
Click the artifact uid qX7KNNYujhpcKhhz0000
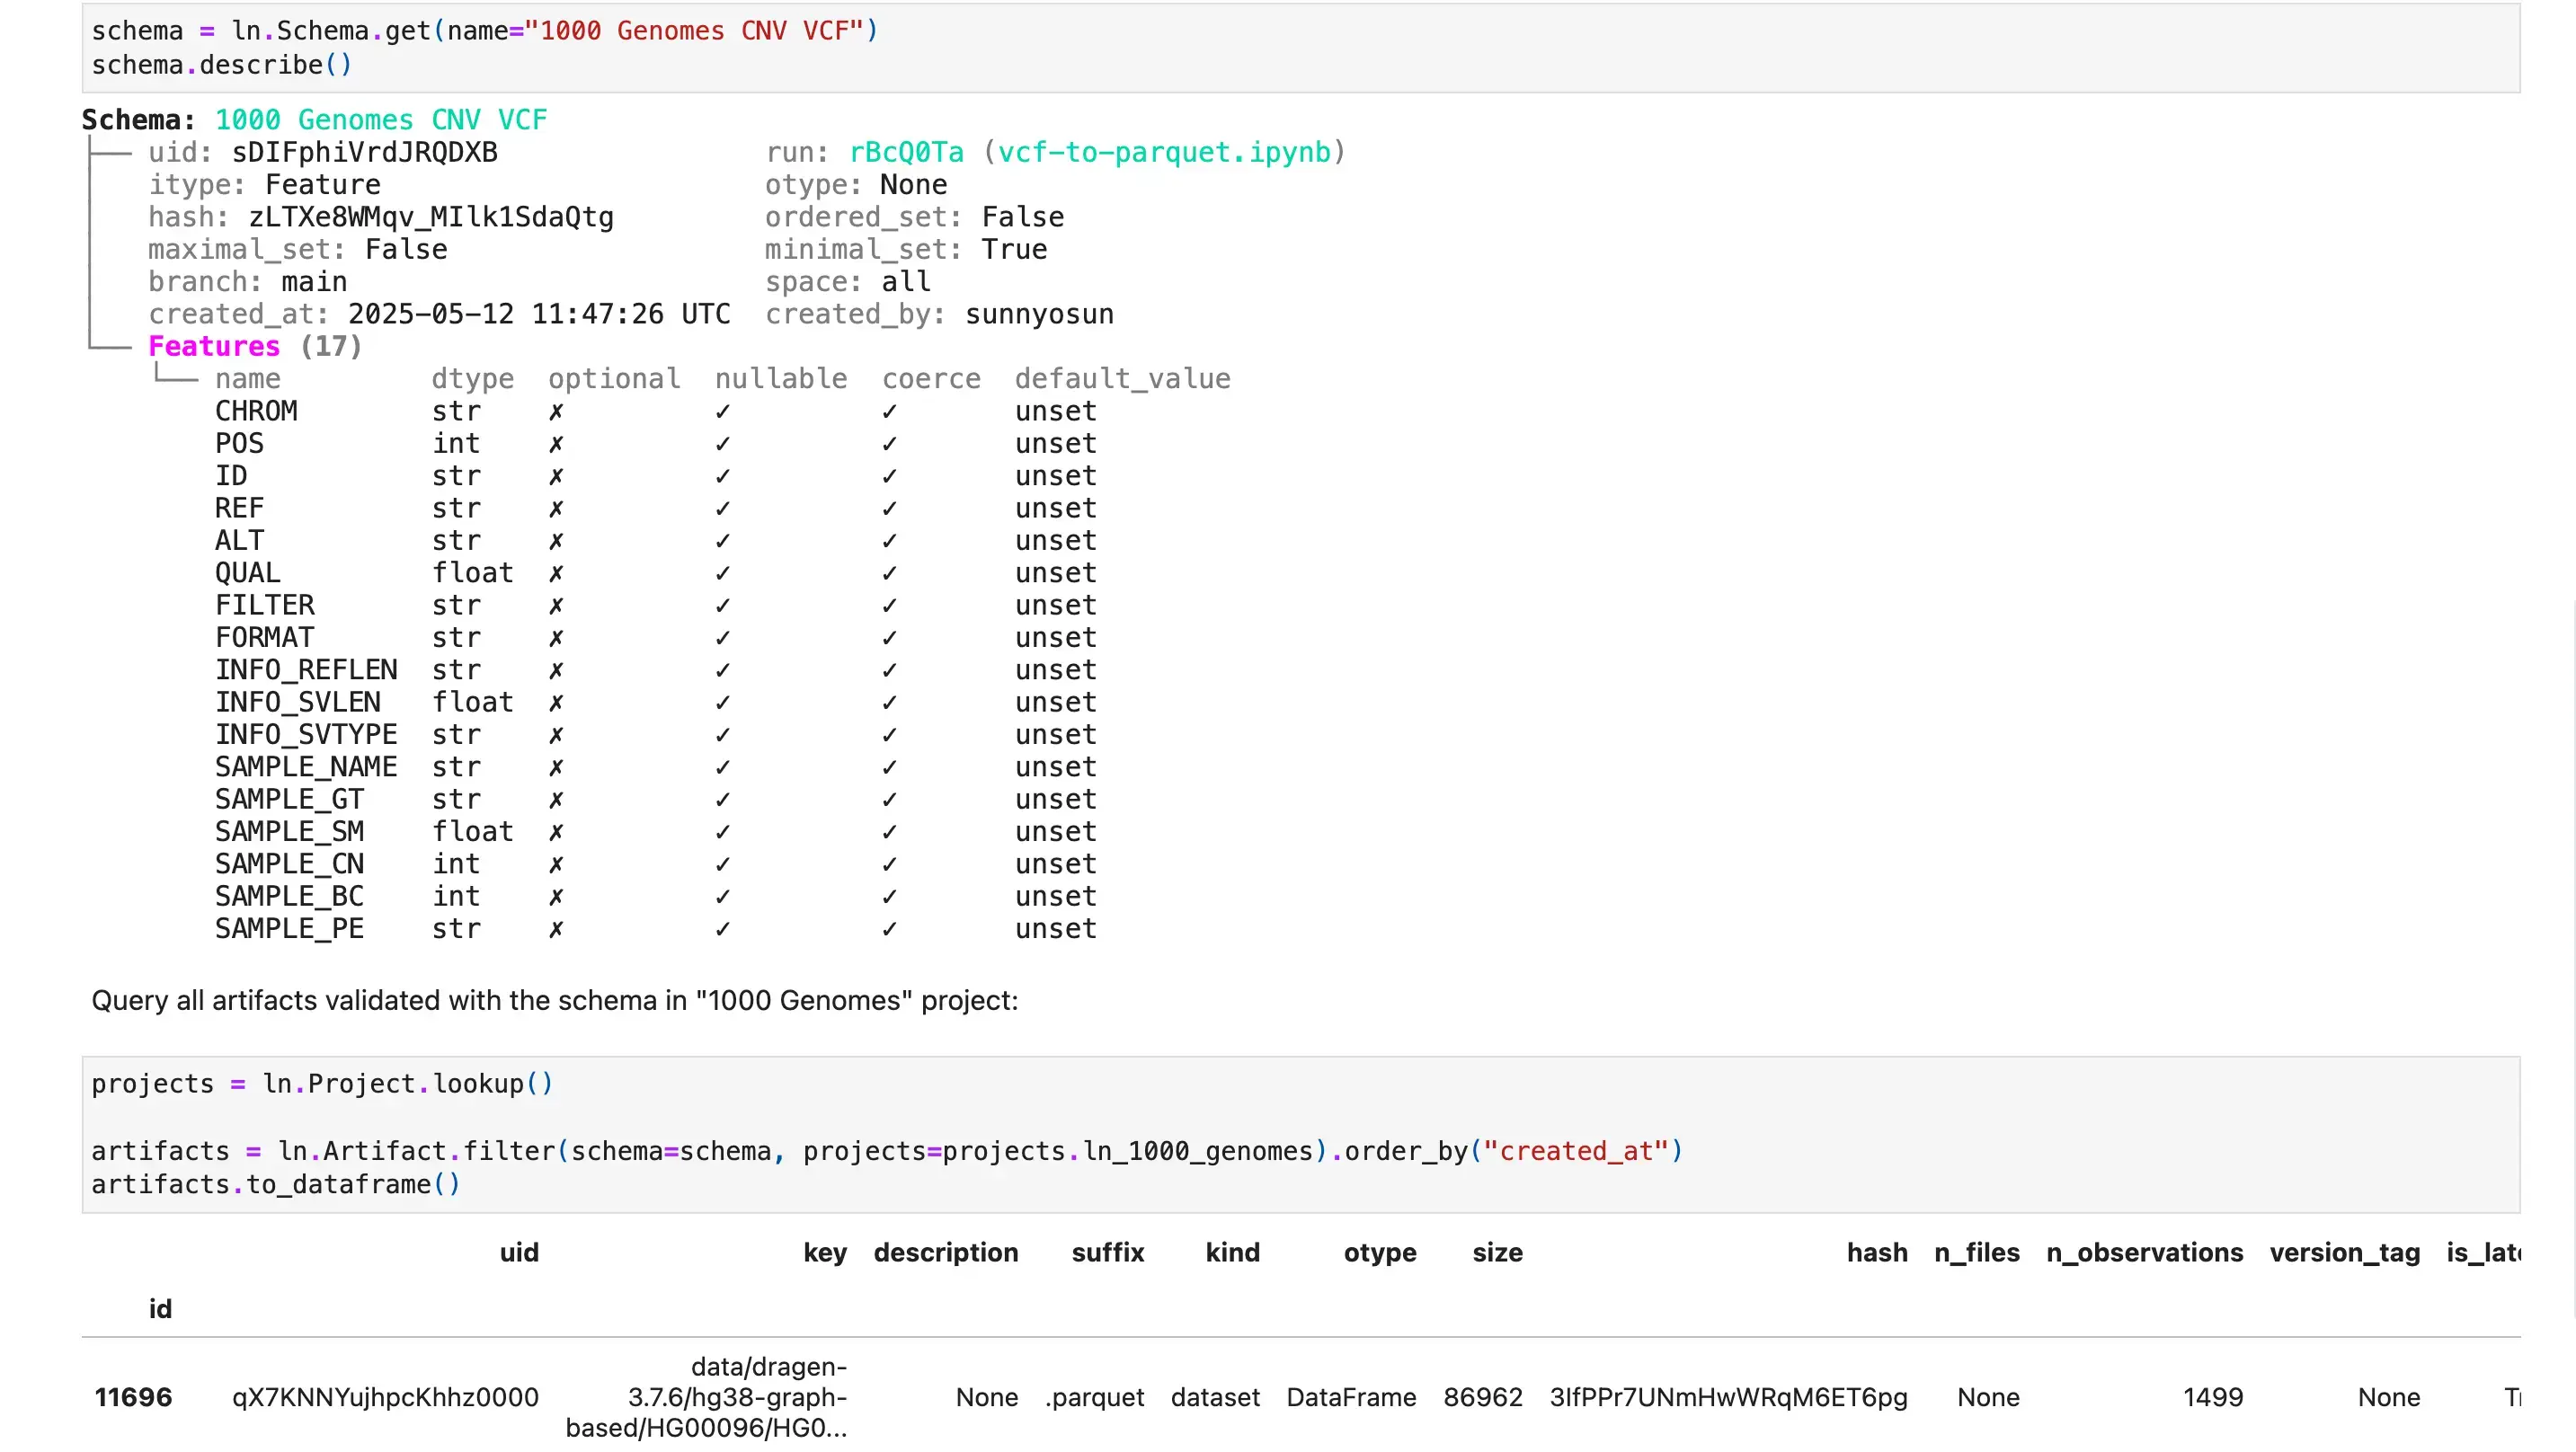click(x=386, y=1397)
